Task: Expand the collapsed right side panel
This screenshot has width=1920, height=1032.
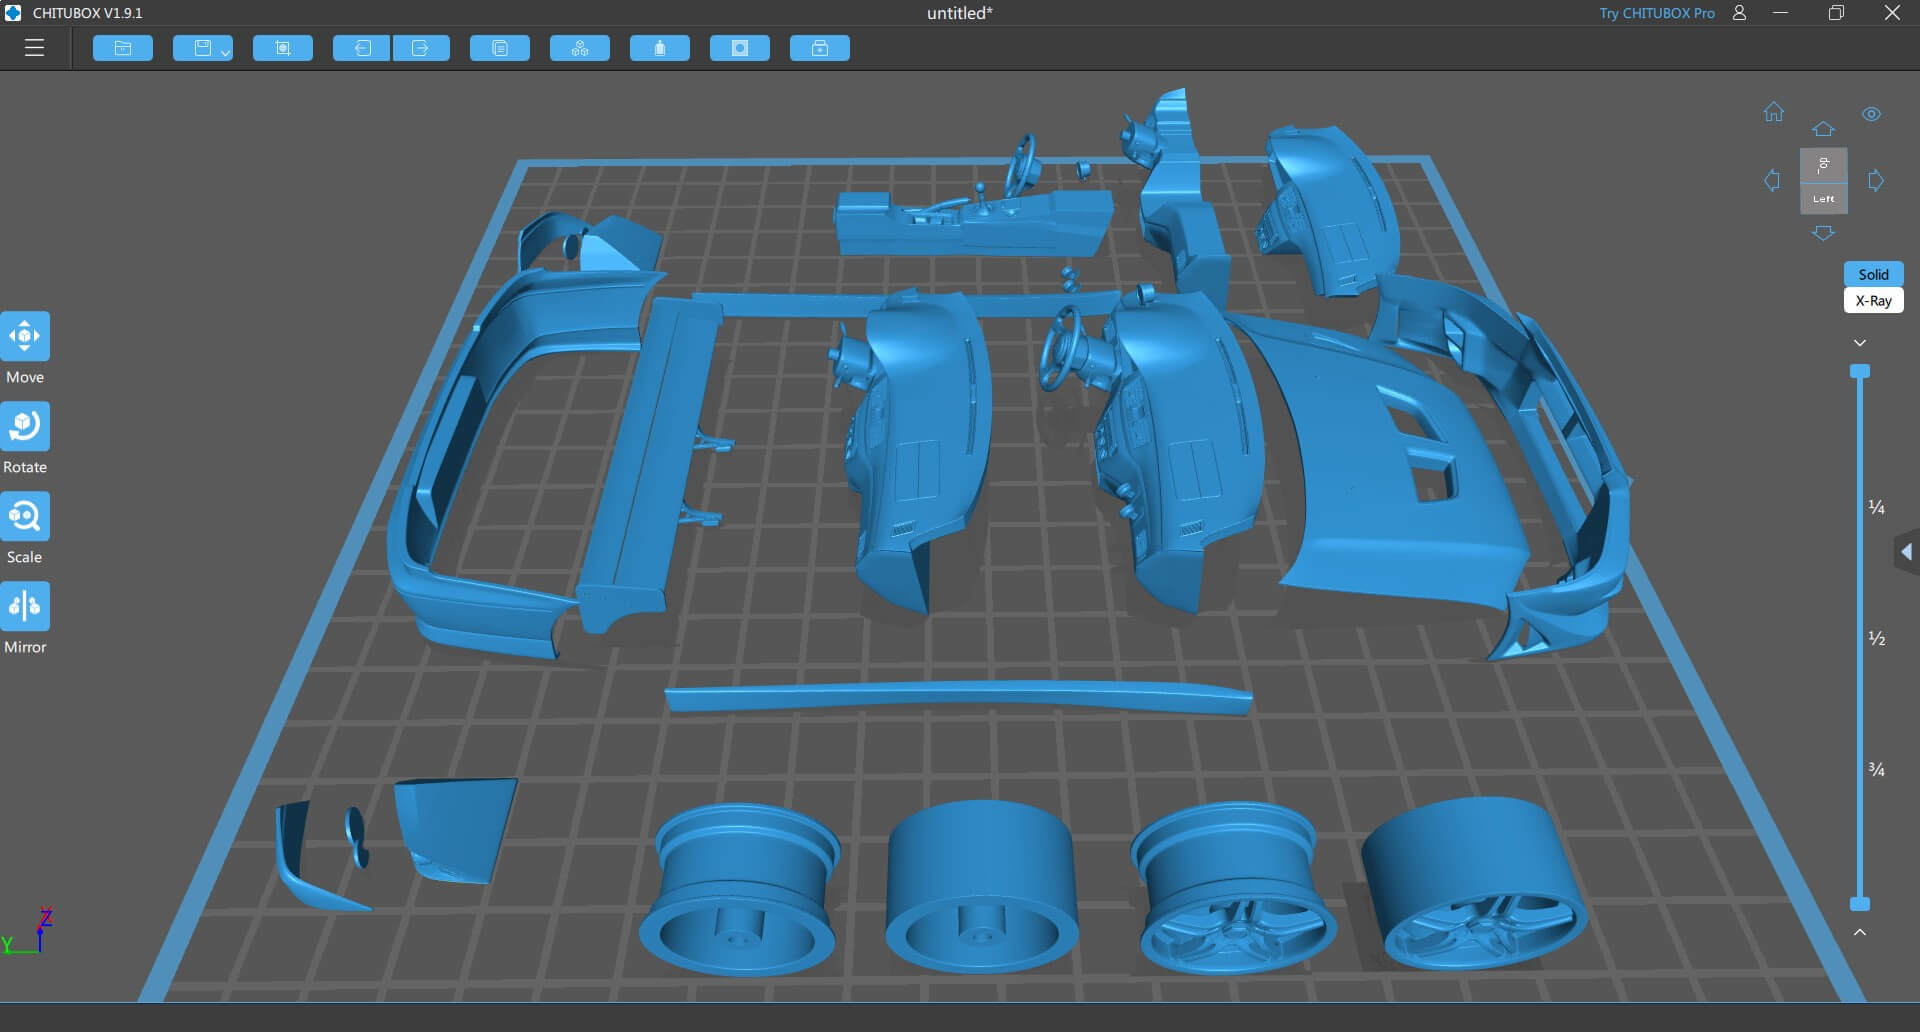Action: (x=1906, y=552)
